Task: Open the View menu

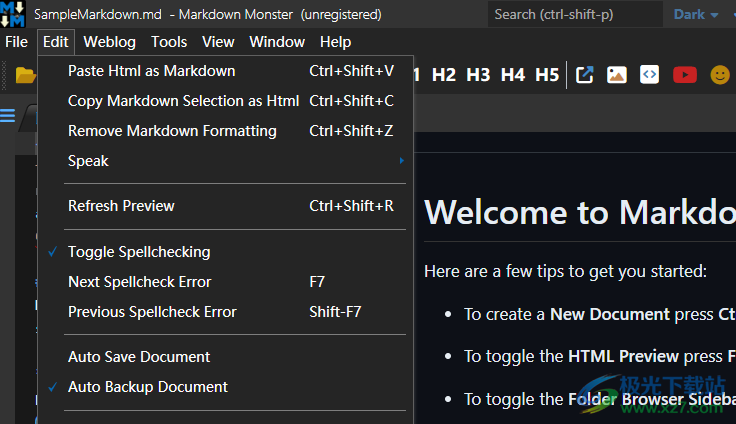Action: click(x=218, y=42)
